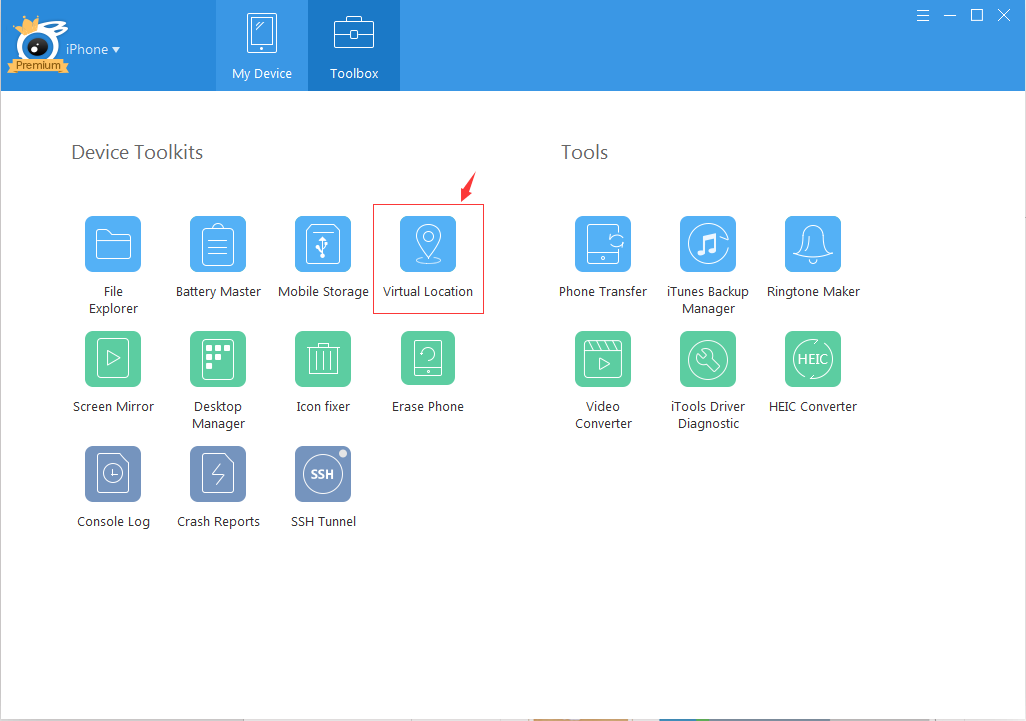Screen dimensions: 1026x721
Task: Maximize the iTools window
Action: pyautogui.click(x=977, y=16)
